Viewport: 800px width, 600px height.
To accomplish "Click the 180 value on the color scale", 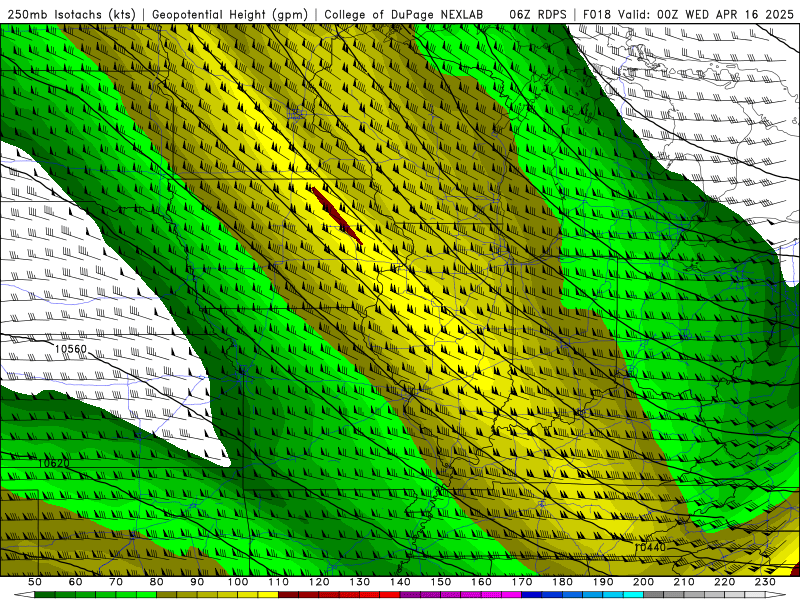I will tap(562, 582).
